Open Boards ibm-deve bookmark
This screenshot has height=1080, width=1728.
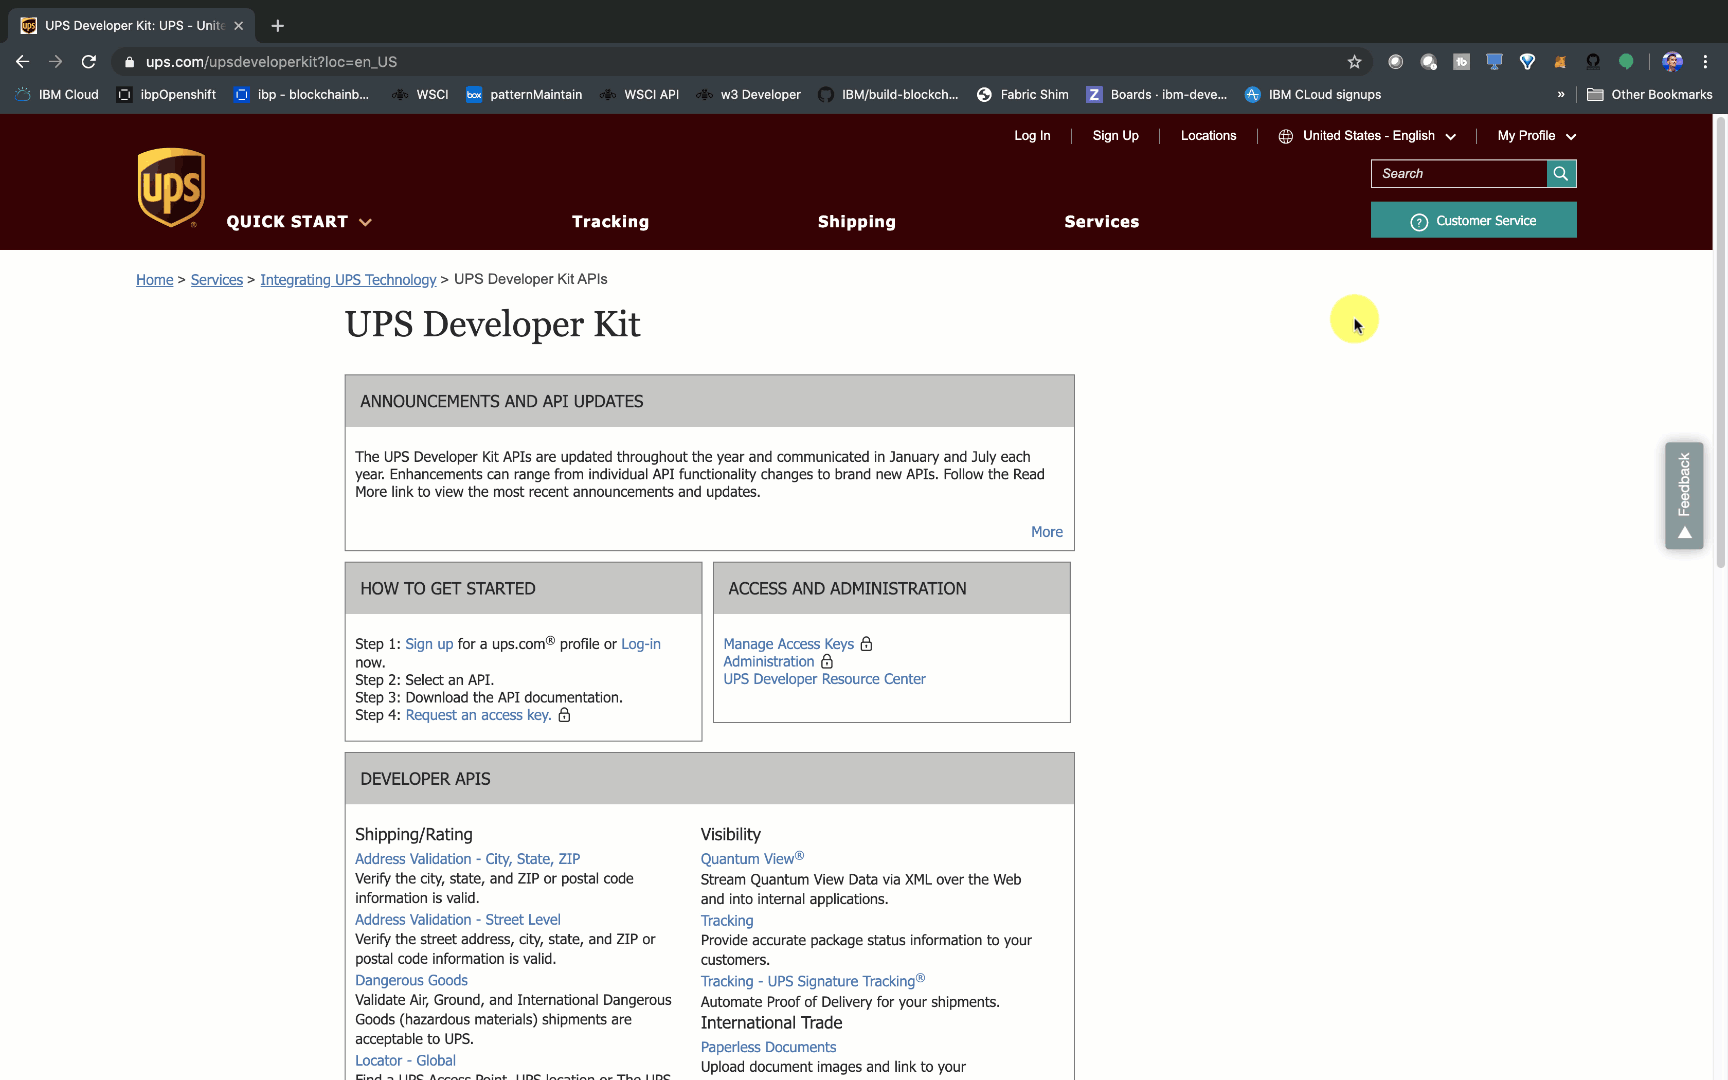point(1157,95)
